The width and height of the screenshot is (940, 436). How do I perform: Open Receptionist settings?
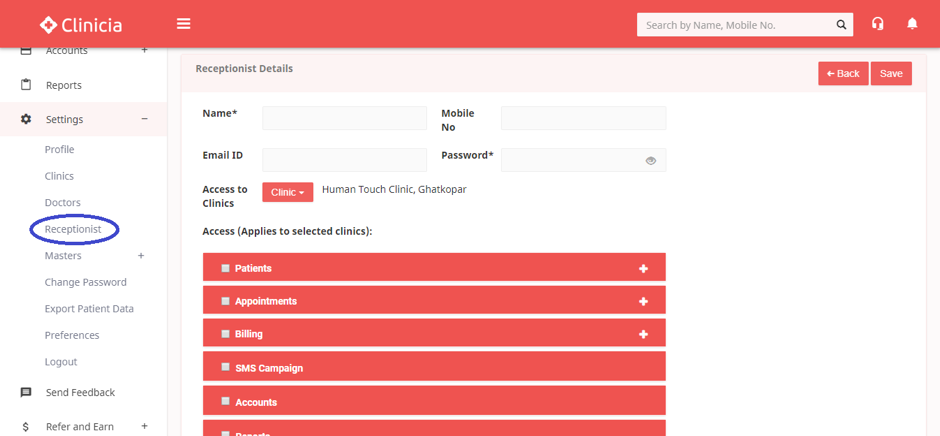(73, 229)
